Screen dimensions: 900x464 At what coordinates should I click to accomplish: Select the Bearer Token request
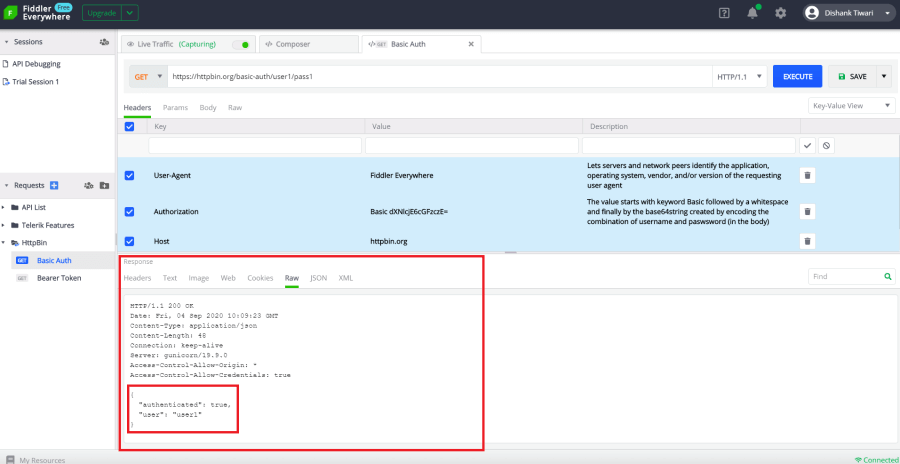point(59,278)
